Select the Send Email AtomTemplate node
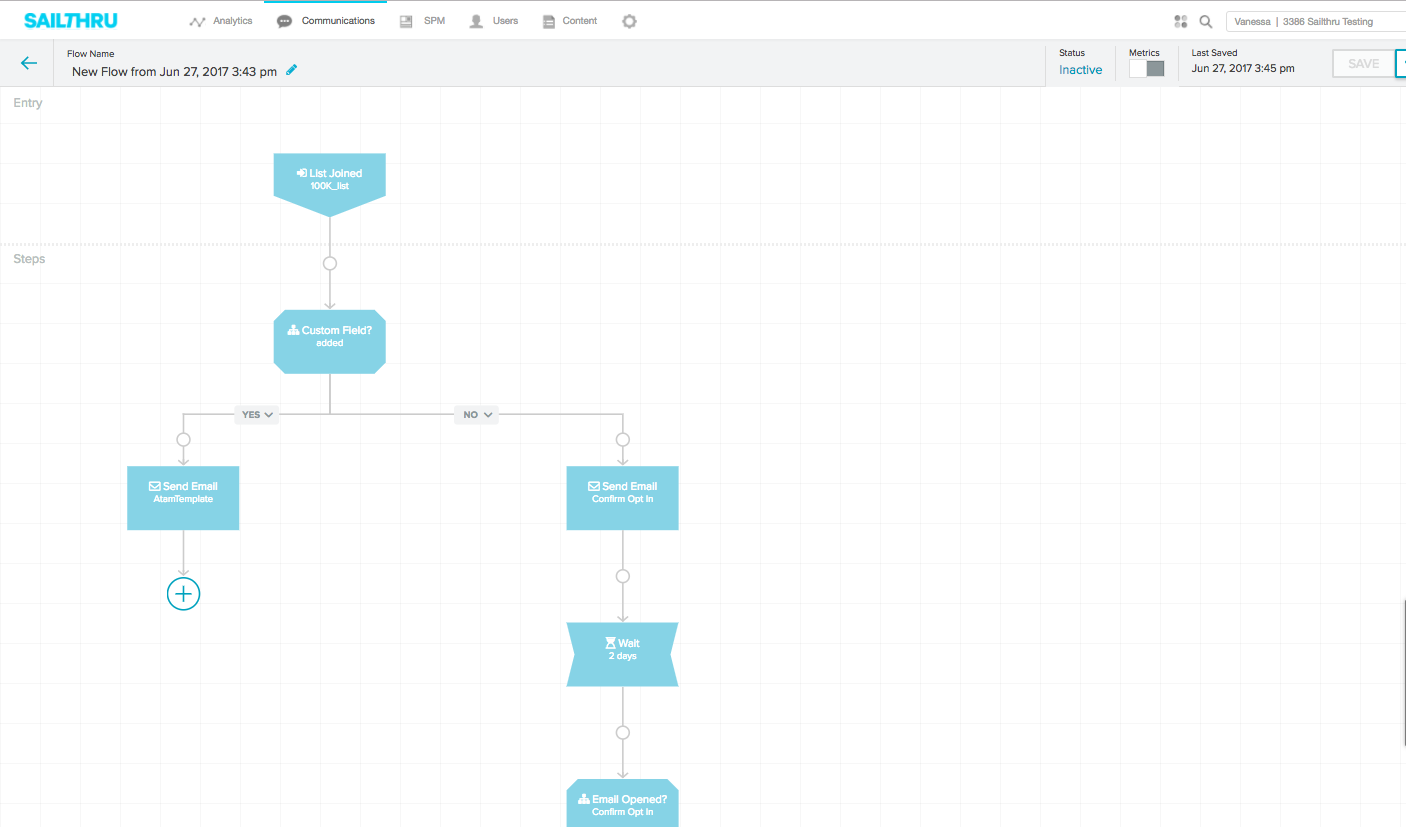This screenshot has width=1406, height=827. (x=183, y=498)
